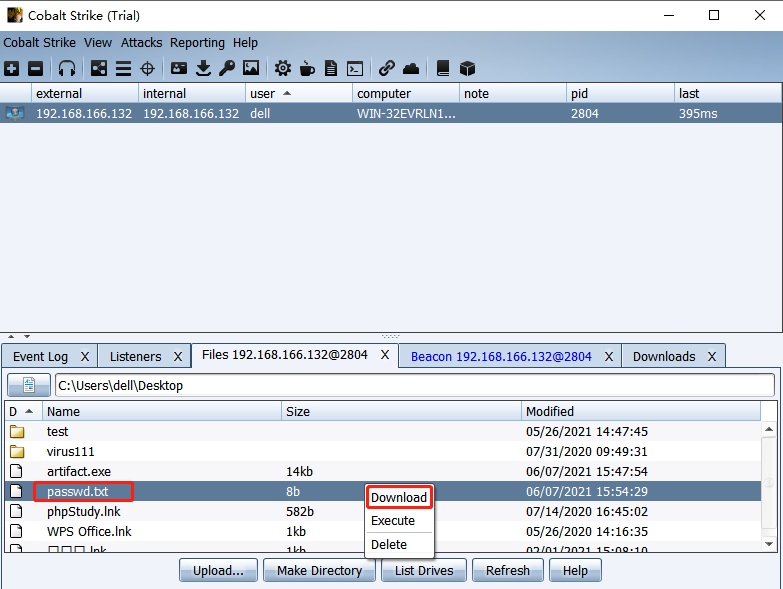Viewport: 783px width, 589px height.
Task: Close the Downloads tab
Action: point(712,356)
